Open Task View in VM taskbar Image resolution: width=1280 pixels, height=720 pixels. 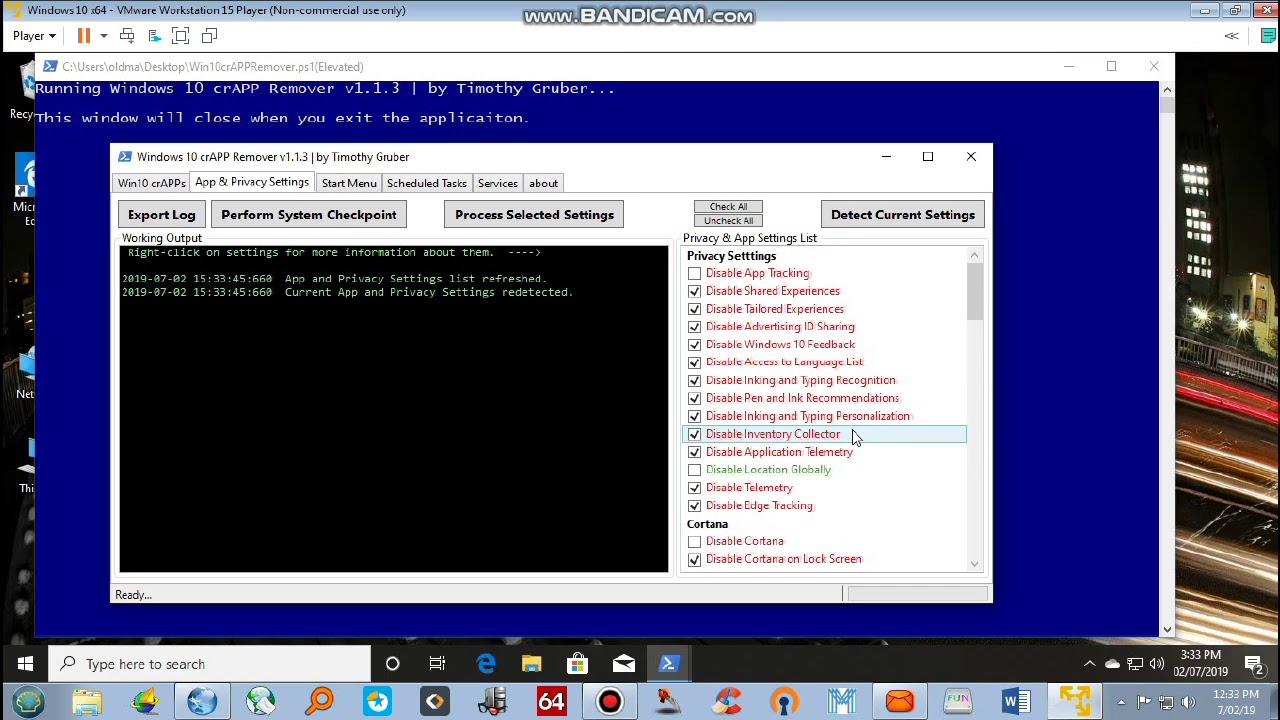point(437,664)
